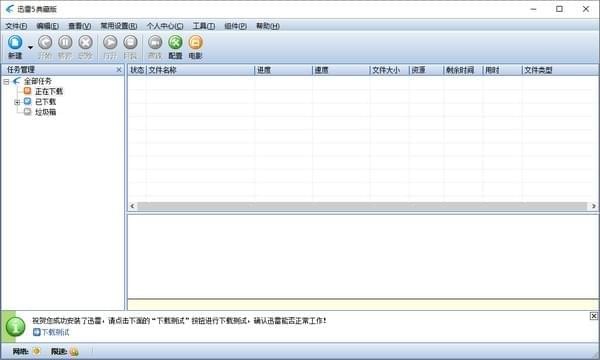The height and width of the screenshot is (360, 600).
Task: Click the 任务管理 panel title
Action: (x=21, y=70)
